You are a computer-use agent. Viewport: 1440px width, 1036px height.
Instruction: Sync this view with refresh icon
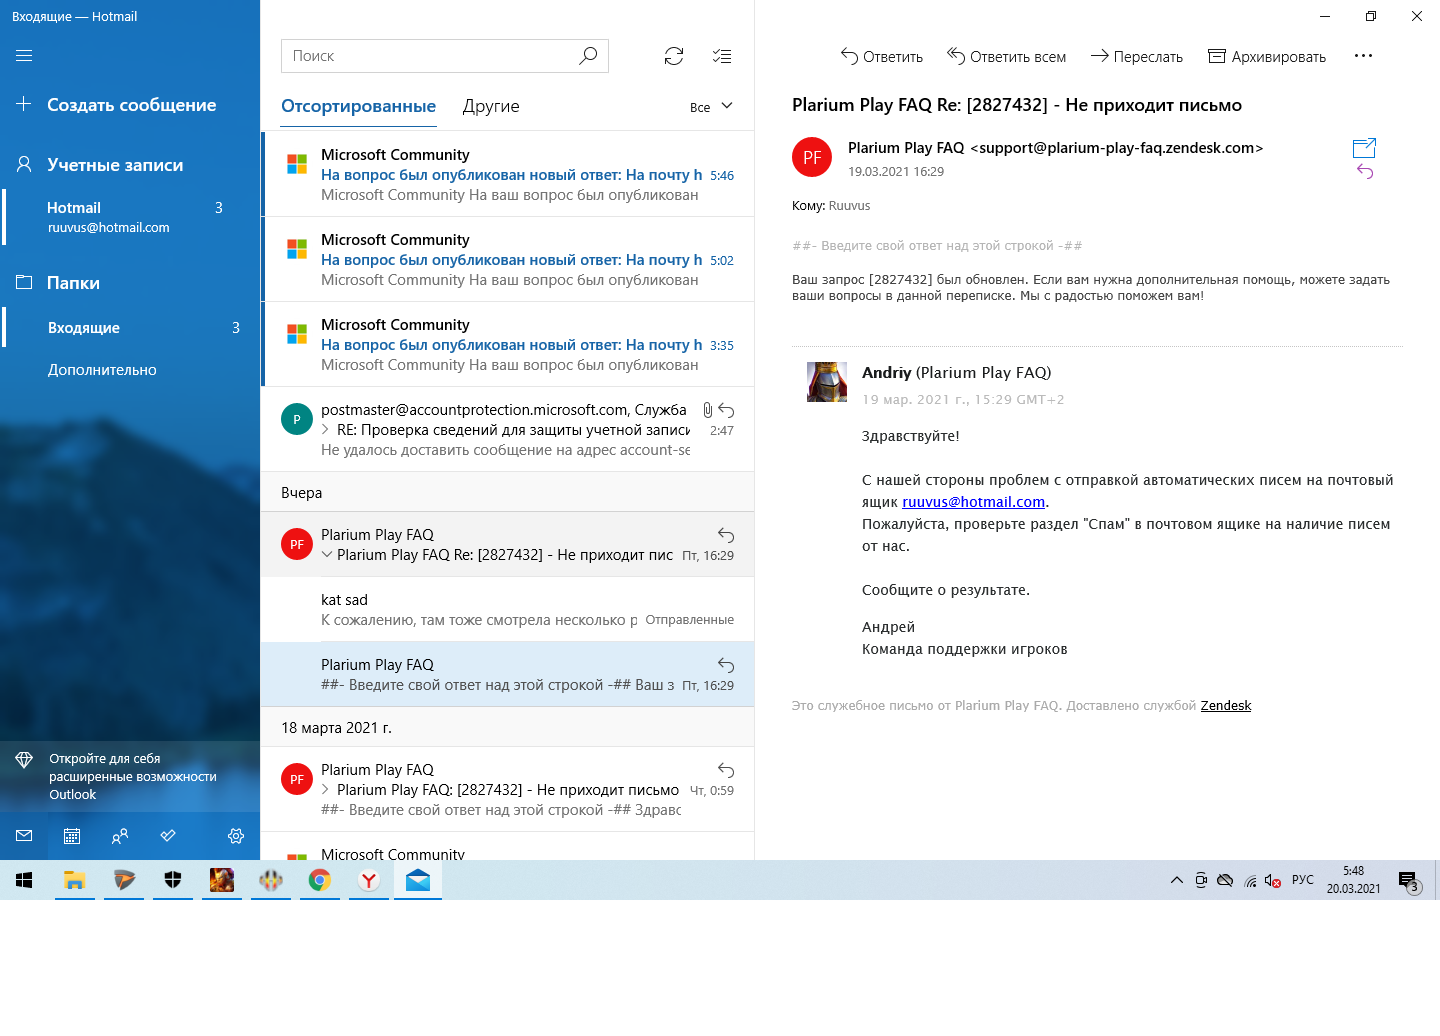[674, 56]
